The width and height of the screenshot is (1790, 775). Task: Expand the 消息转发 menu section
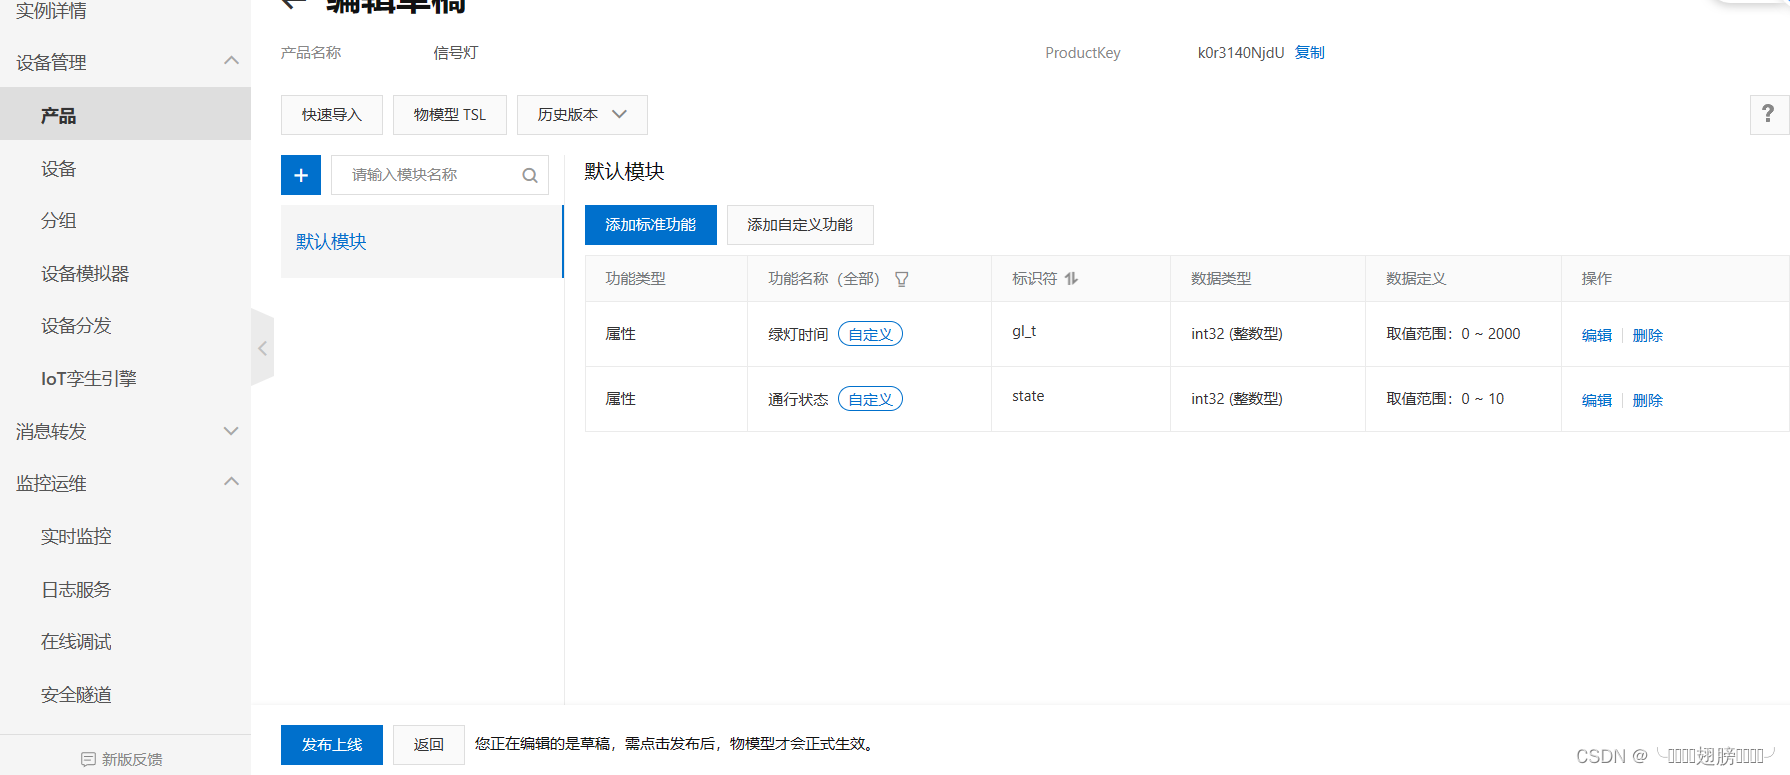[x=231, y=431]
